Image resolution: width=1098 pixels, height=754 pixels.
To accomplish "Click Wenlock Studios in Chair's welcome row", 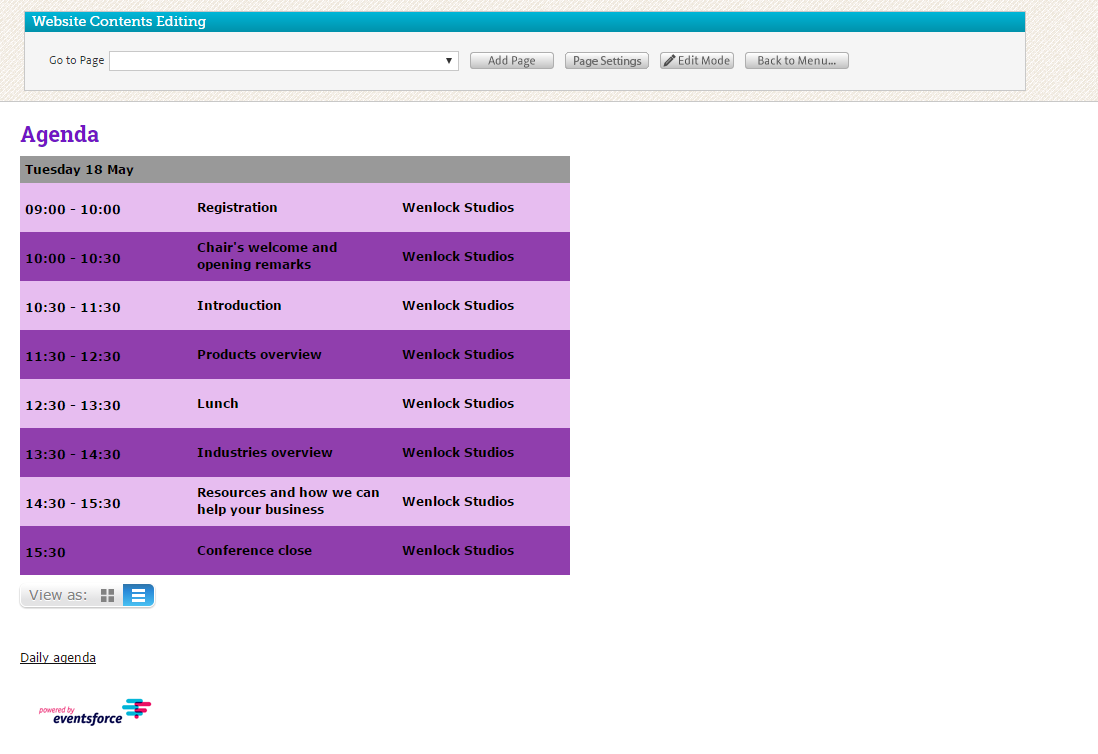I will tap(458, 256).
